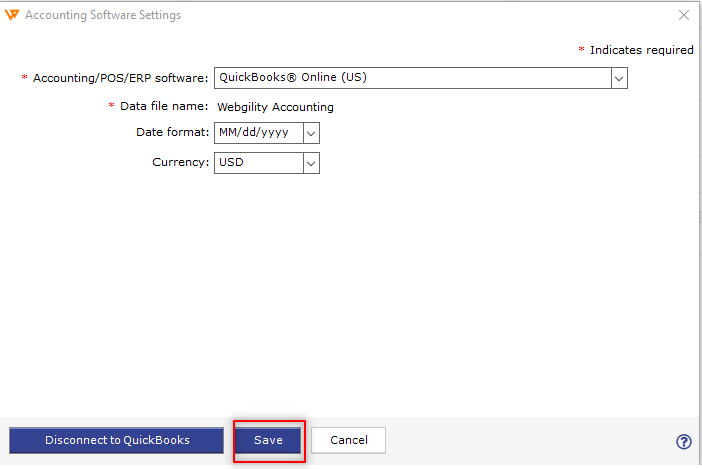The width and height of the screenshot is (702, 469).
Task: Click the Data file name label
Action: 164,106
